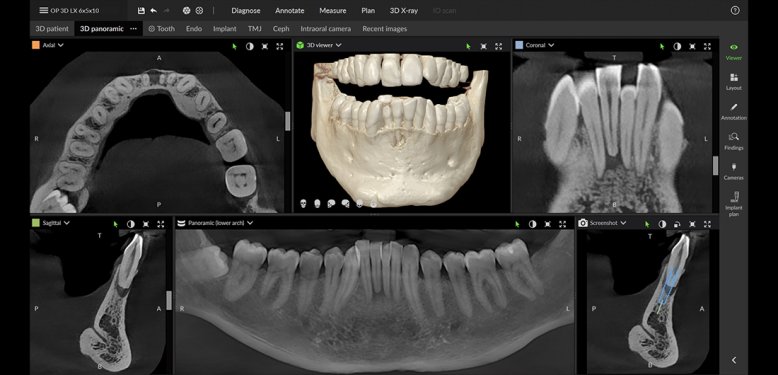This screenshot has width=778, height=375.
Task: Click the blue Coronal color swatch
Action: (x=519, y=45)
